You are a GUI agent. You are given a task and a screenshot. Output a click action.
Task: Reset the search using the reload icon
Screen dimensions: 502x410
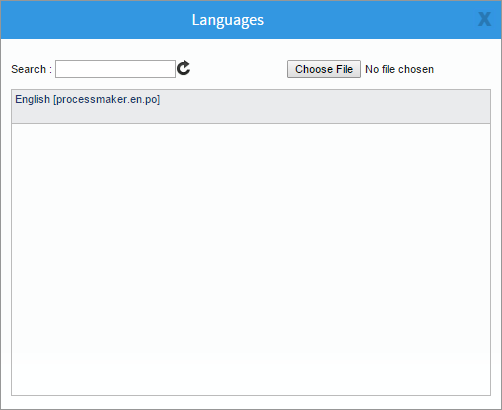click(183, 68)
